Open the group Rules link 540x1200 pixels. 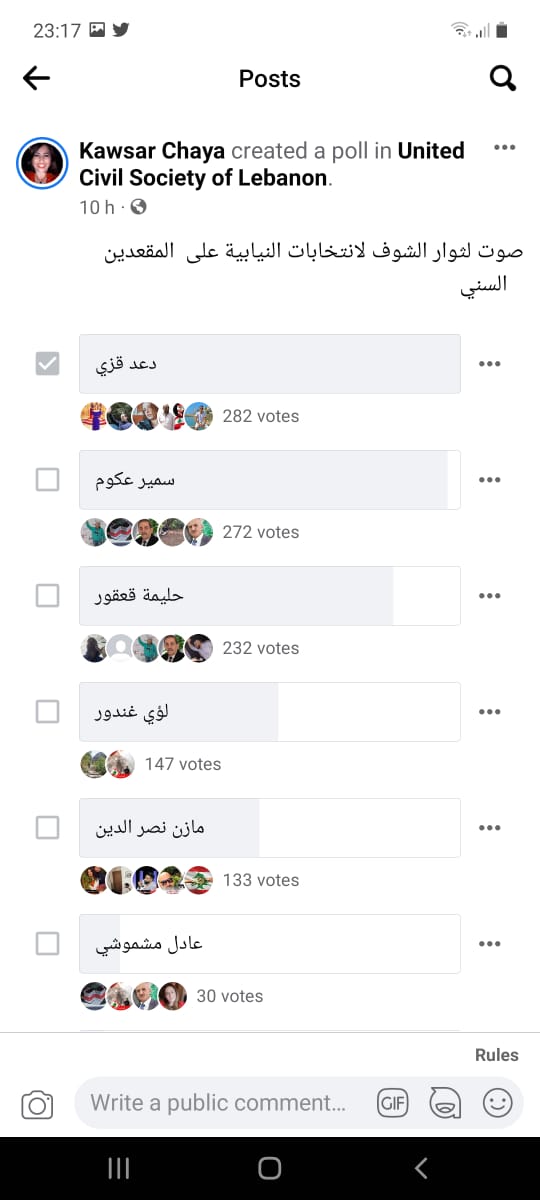[497, 1055]
